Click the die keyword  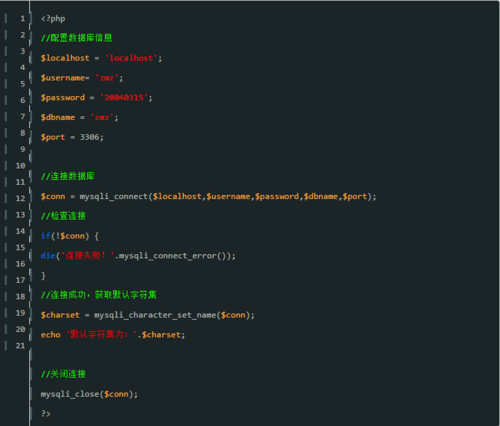click(48, 256)
